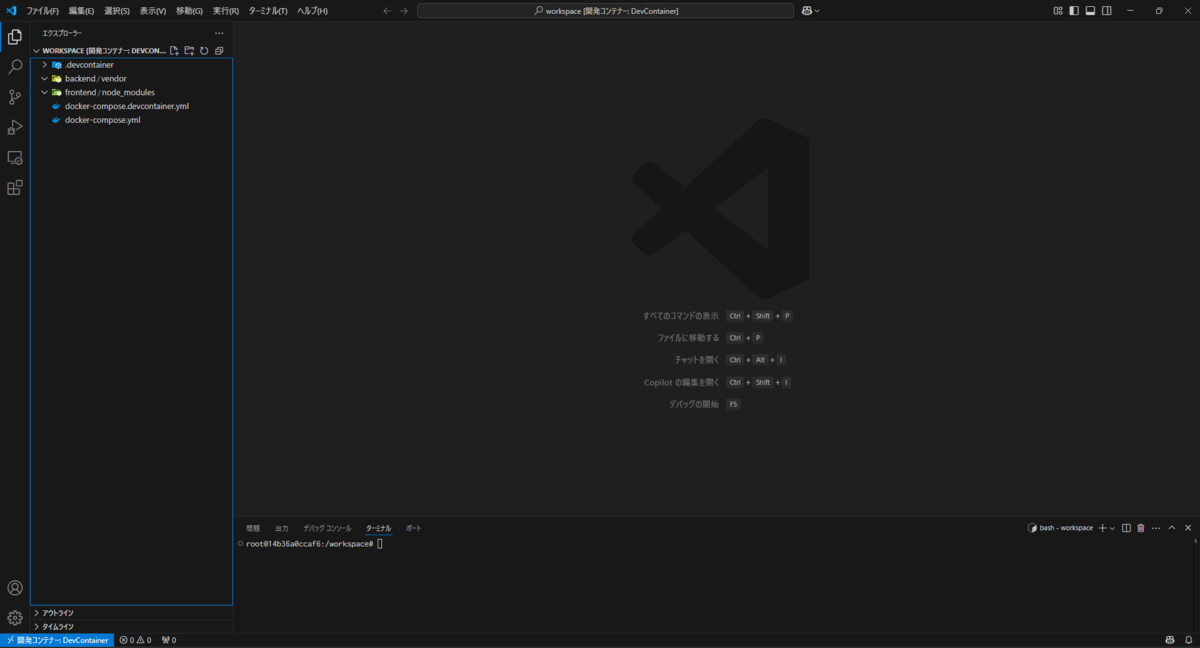Refresh the explorer file tree

(204, 50)
